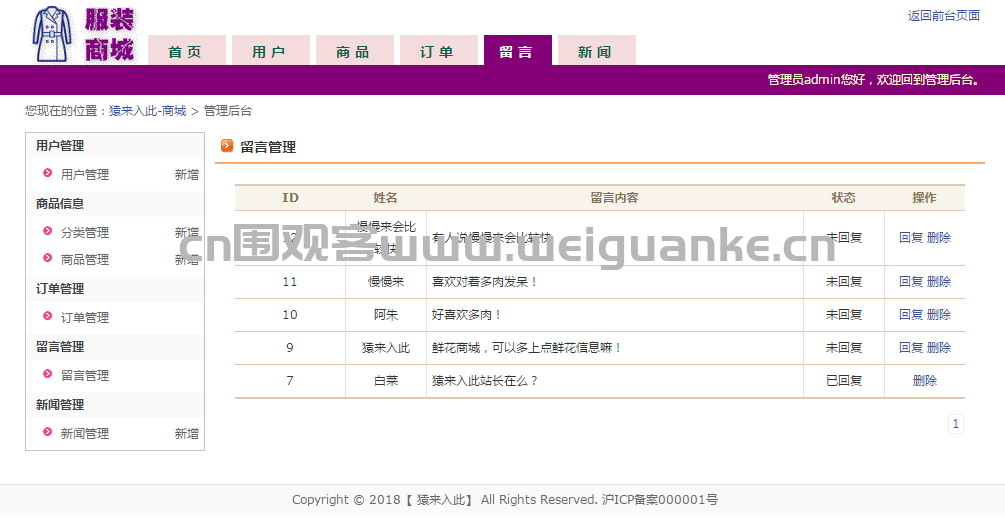Open the 猿来入此-商城 breadcrumb link
The width and height of the screenshot is (1005, 522).
[147, 111]
